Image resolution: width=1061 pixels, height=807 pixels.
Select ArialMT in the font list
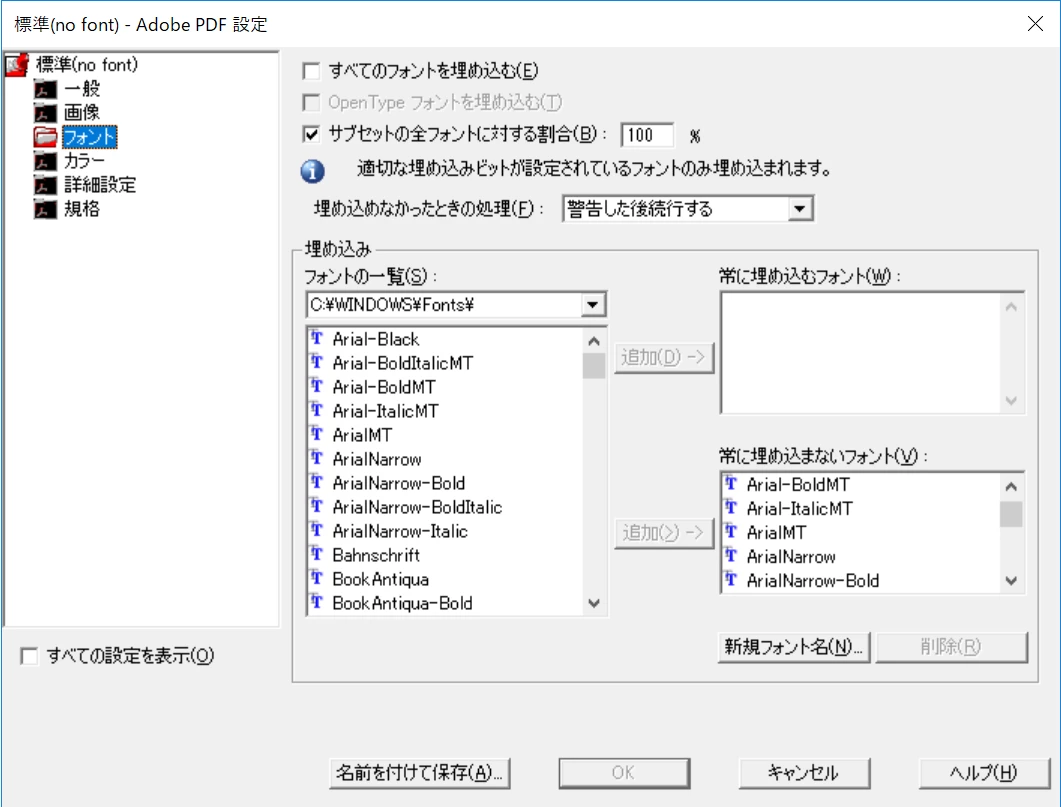(x=362, y=435)
